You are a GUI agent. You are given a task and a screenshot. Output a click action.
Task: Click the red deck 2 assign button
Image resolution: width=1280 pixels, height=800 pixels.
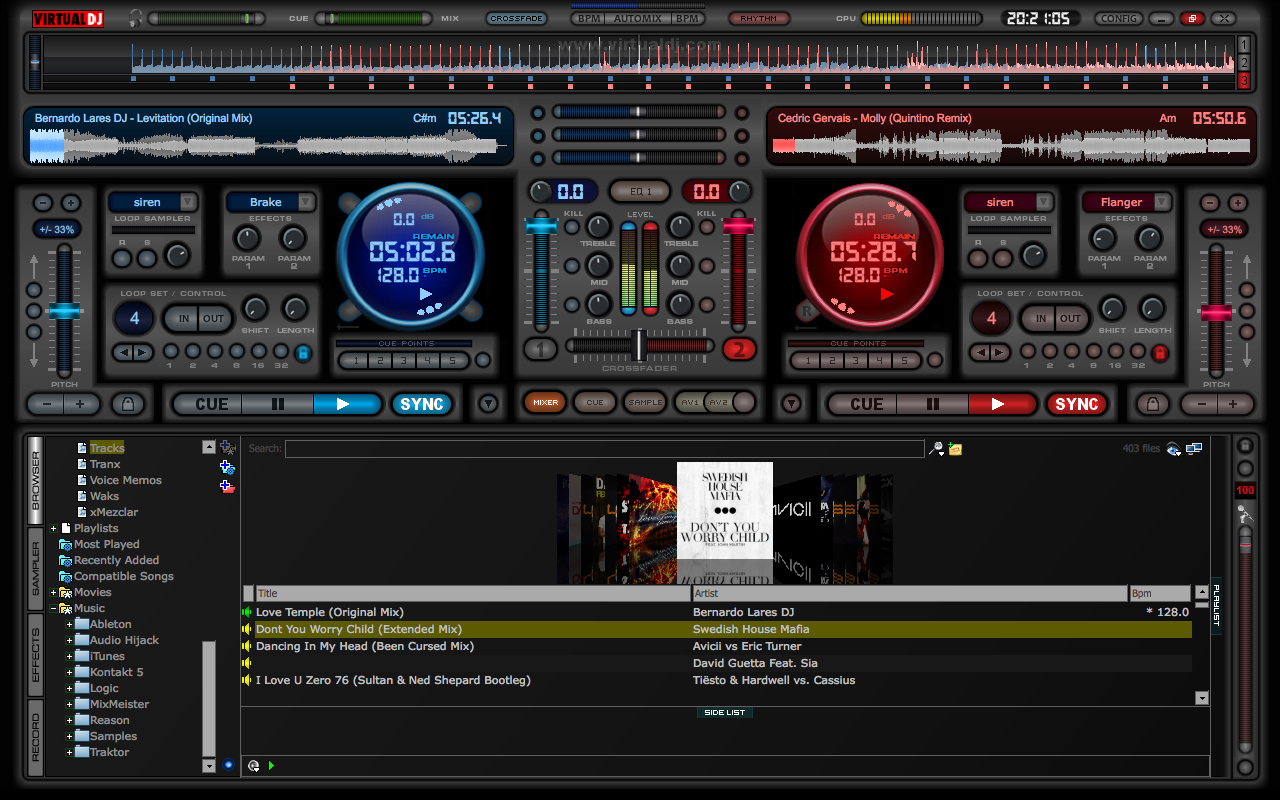[x=739, y=349]
